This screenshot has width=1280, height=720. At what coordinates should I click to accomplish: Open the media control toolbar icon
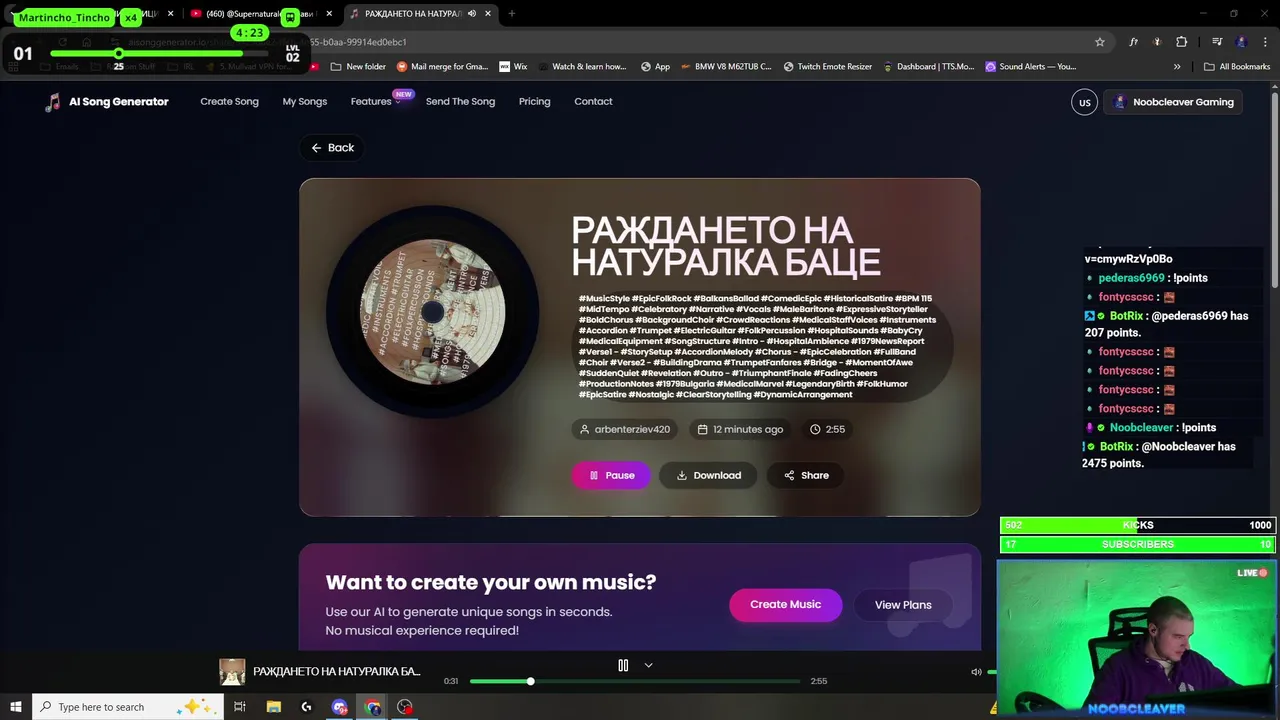tap(1217, 42)
